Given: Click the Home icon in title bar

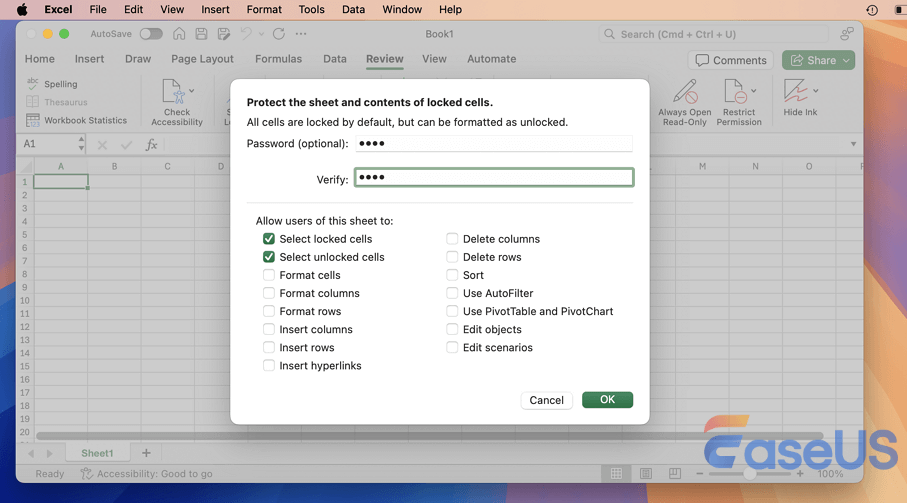Looking at the screenshot, I should pos(179,34).
